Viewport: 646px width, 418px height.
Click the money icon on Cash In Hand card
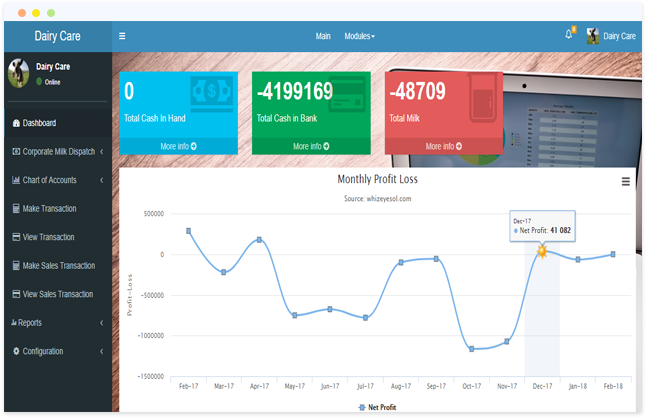coord(212,93)
